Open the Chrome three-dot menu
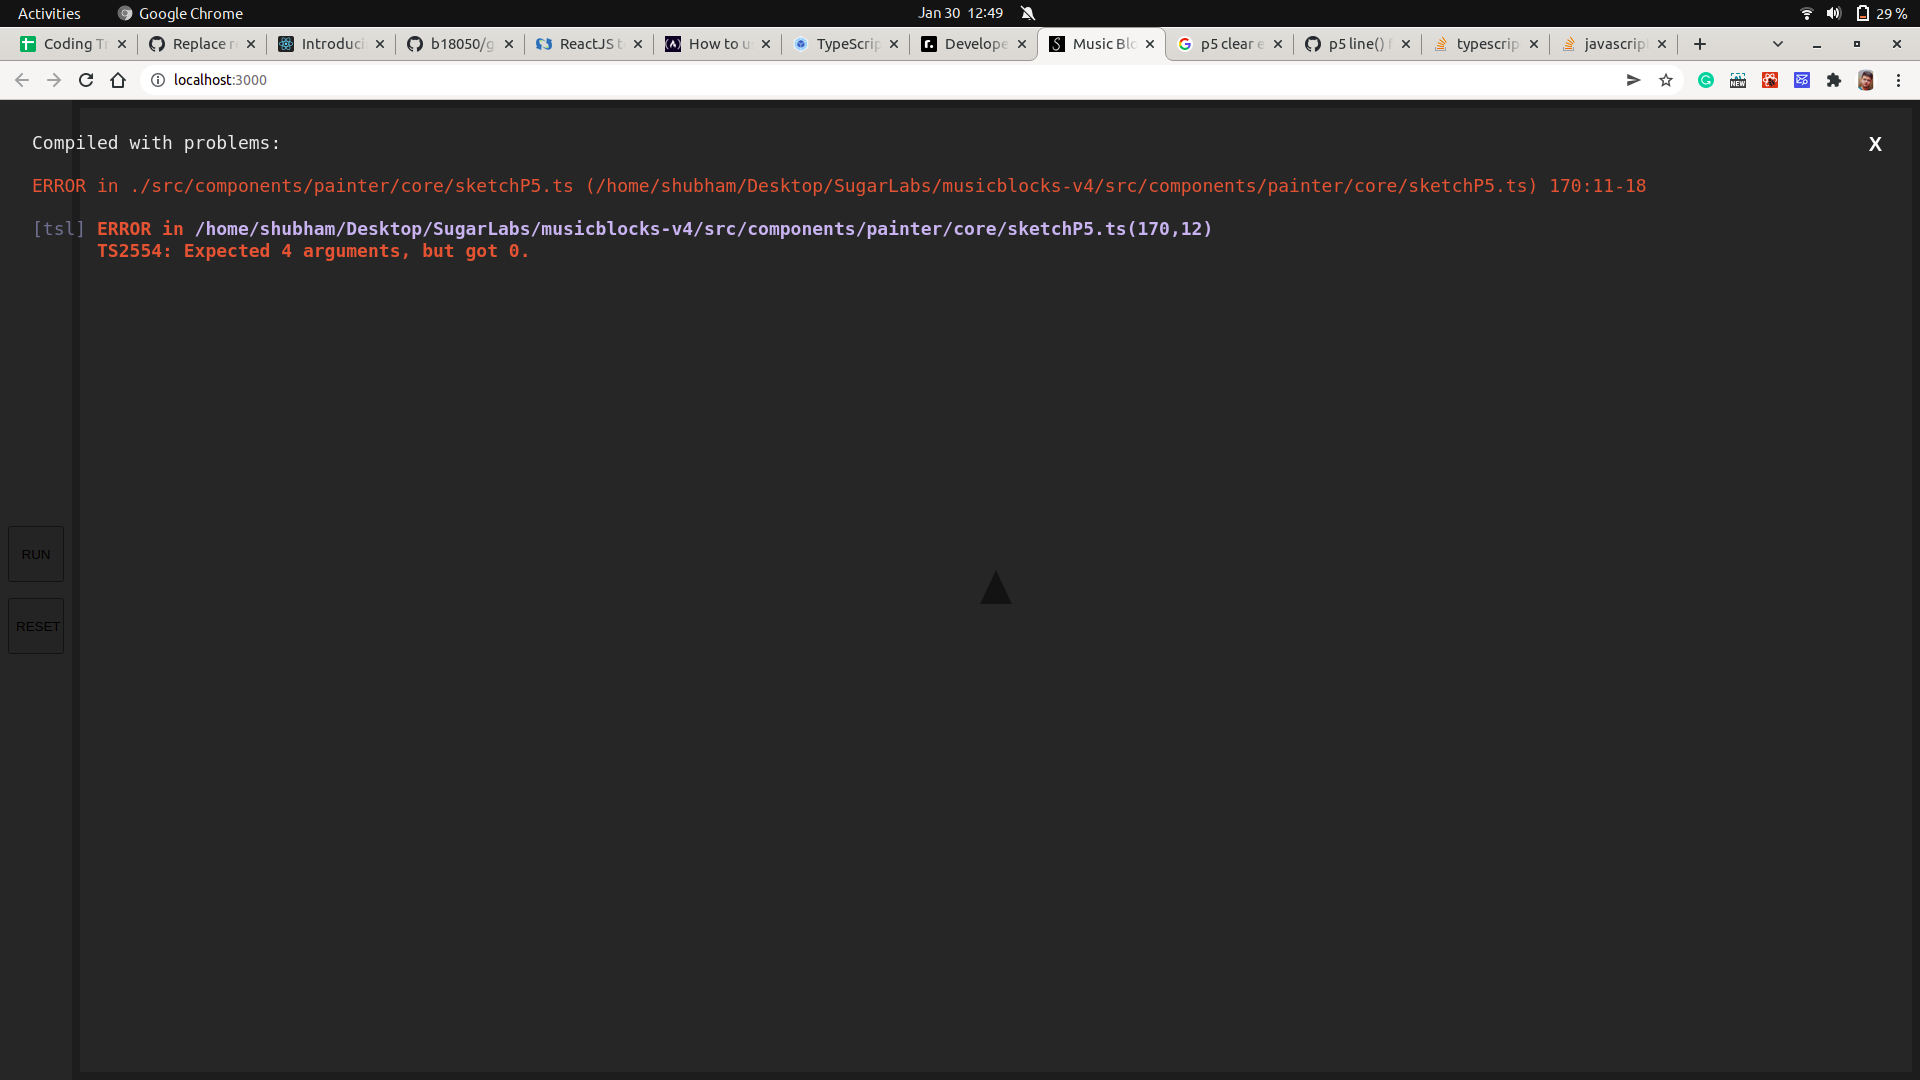1920x1080 pixels. (x=1899, y=80)
